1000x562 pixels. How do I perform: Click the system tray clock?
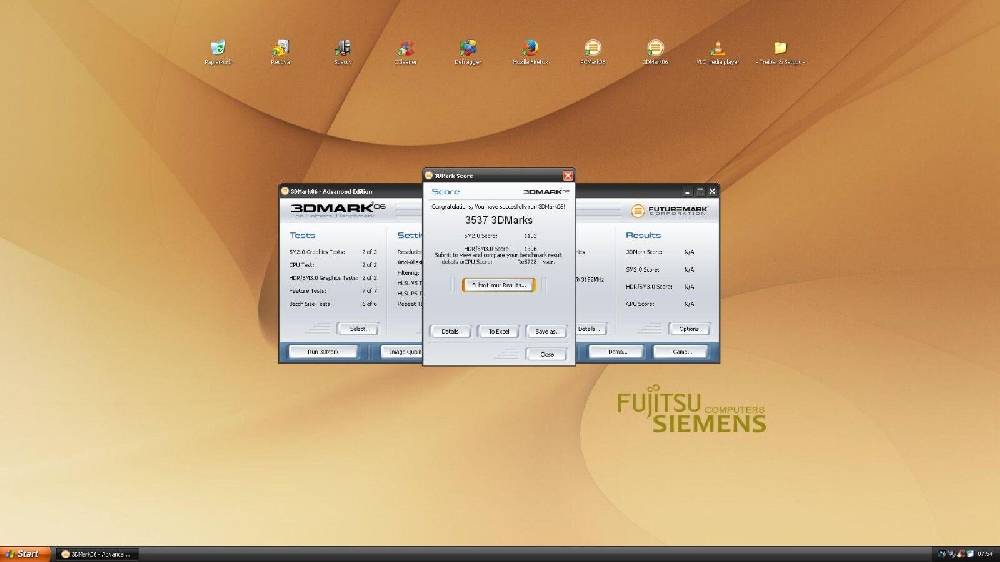coord(985,554)
